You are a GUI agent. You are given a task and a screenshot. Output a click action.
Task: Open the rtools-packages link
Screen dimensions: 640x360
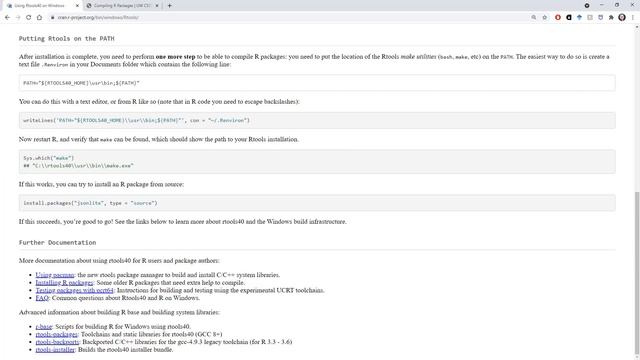click(56, 334)
